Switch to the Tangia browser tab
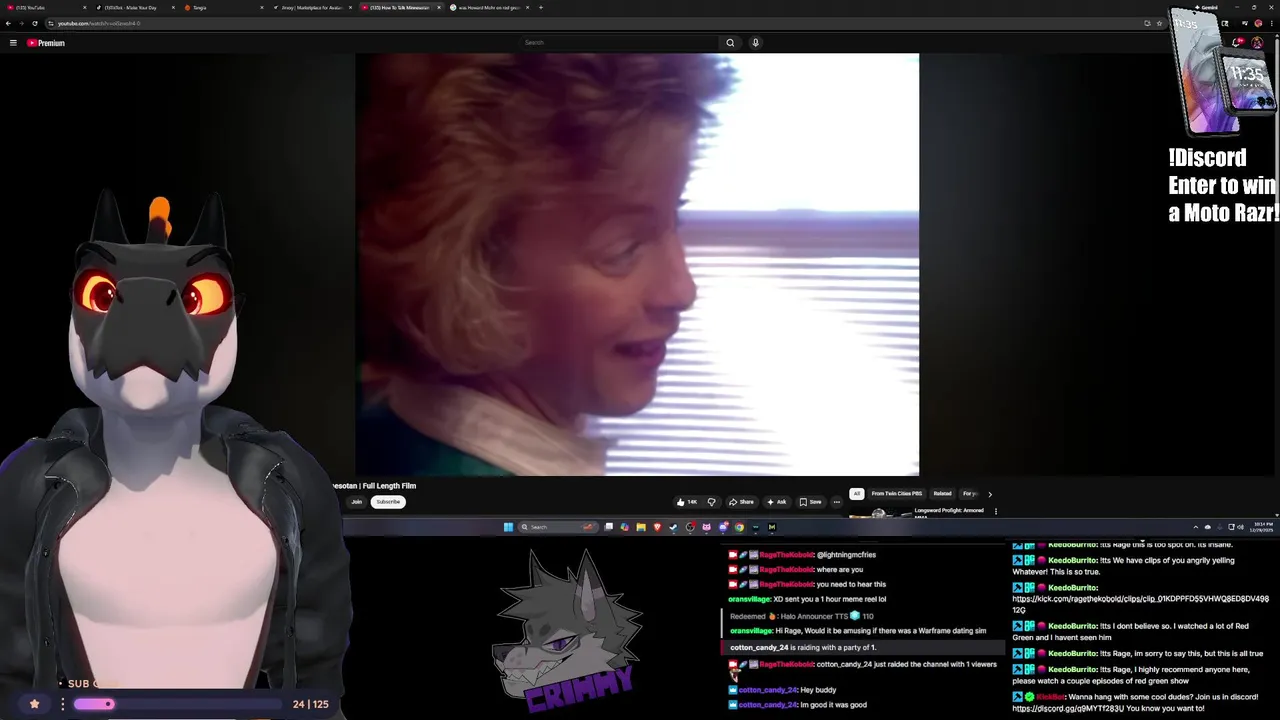This screenshot has width=1280, height=720. (x=222, y=7)
